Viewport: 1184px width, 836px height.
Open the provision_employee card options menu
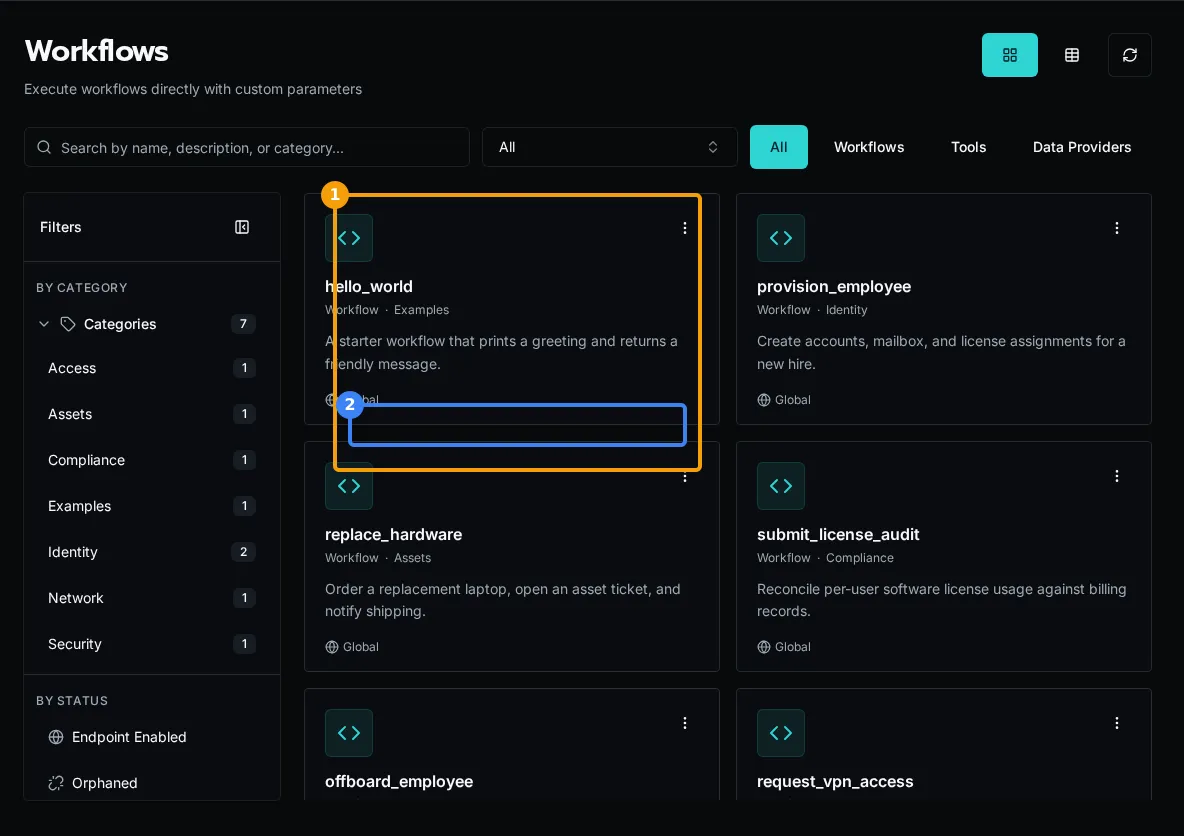1117,228
